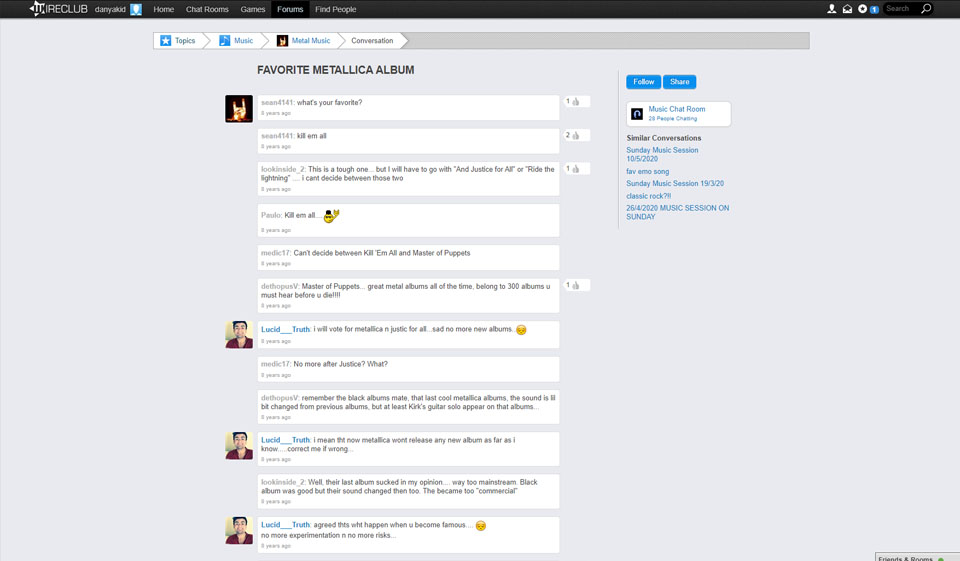Open the friends icon in the top bar
960x561 pixels.
tap(831, 9)
